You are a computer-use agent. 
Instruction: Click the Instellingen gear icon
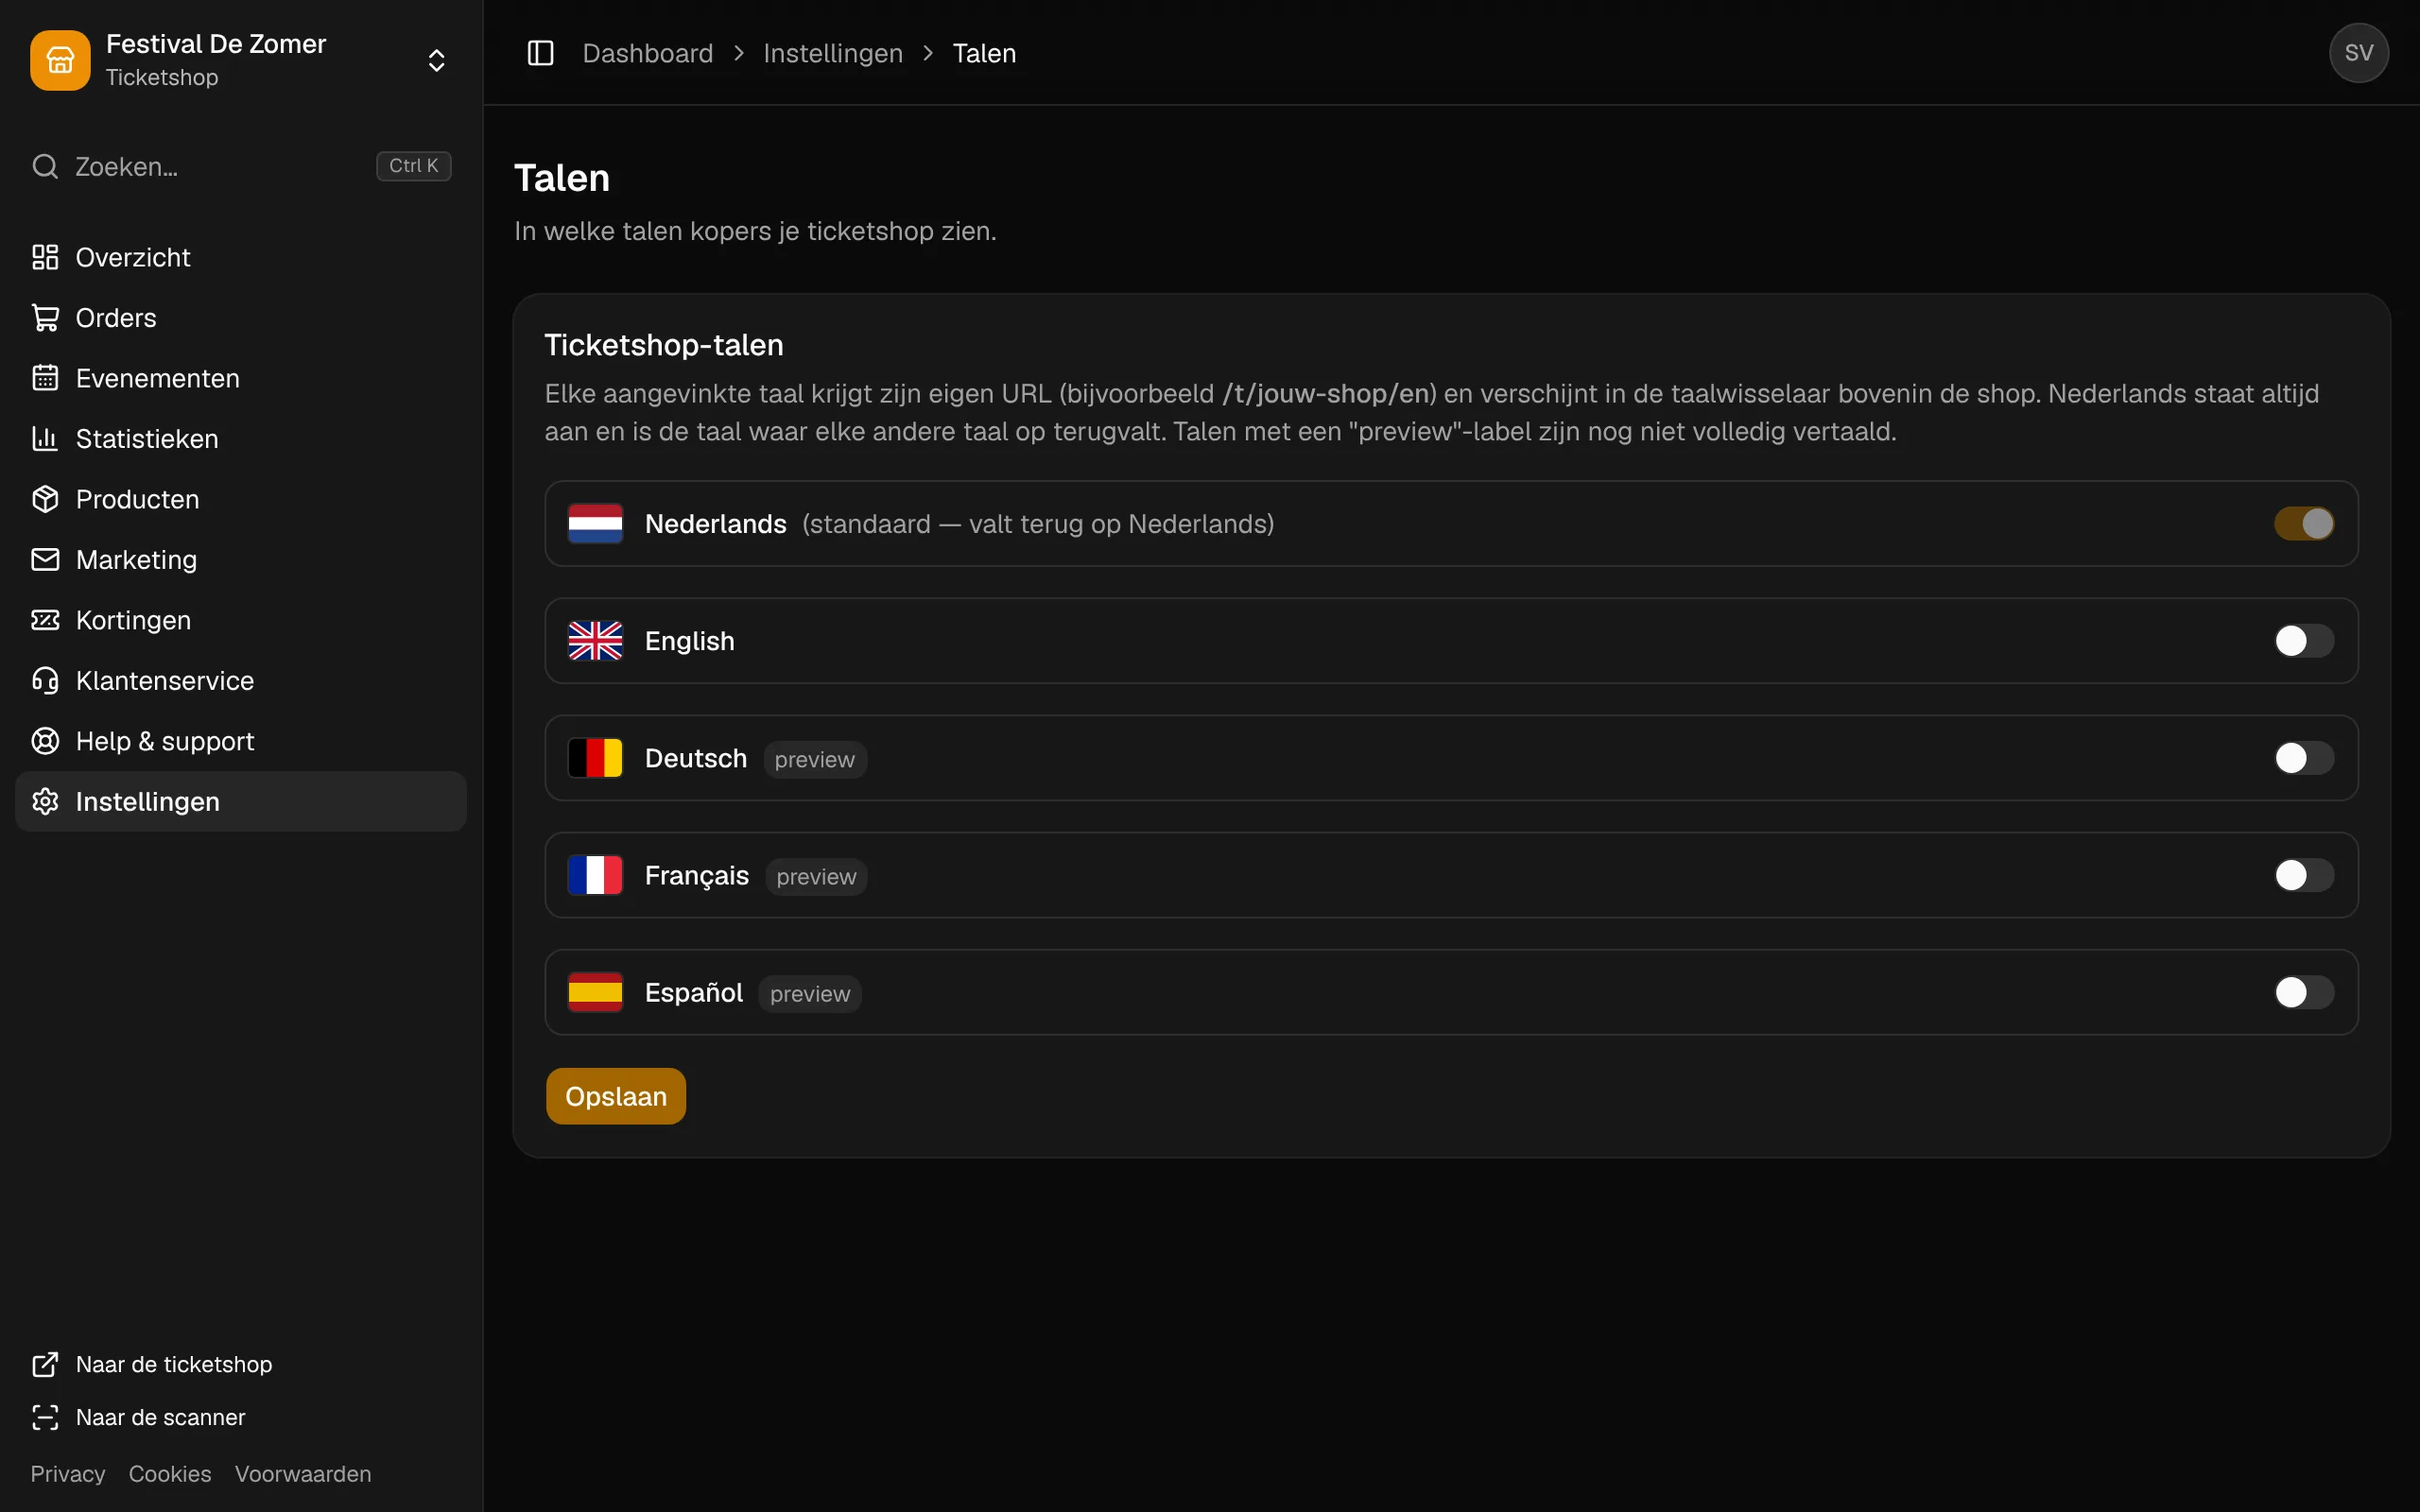click(45, 802)
